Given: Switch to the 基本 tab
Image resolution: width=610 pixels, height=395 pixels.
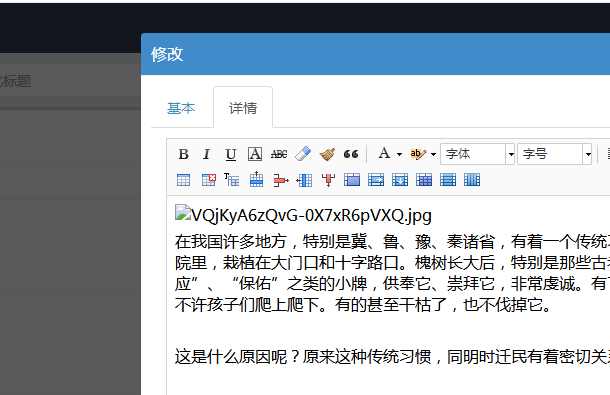Looking at the screenshot, I should pyautogui.click(x=181, y=108).
